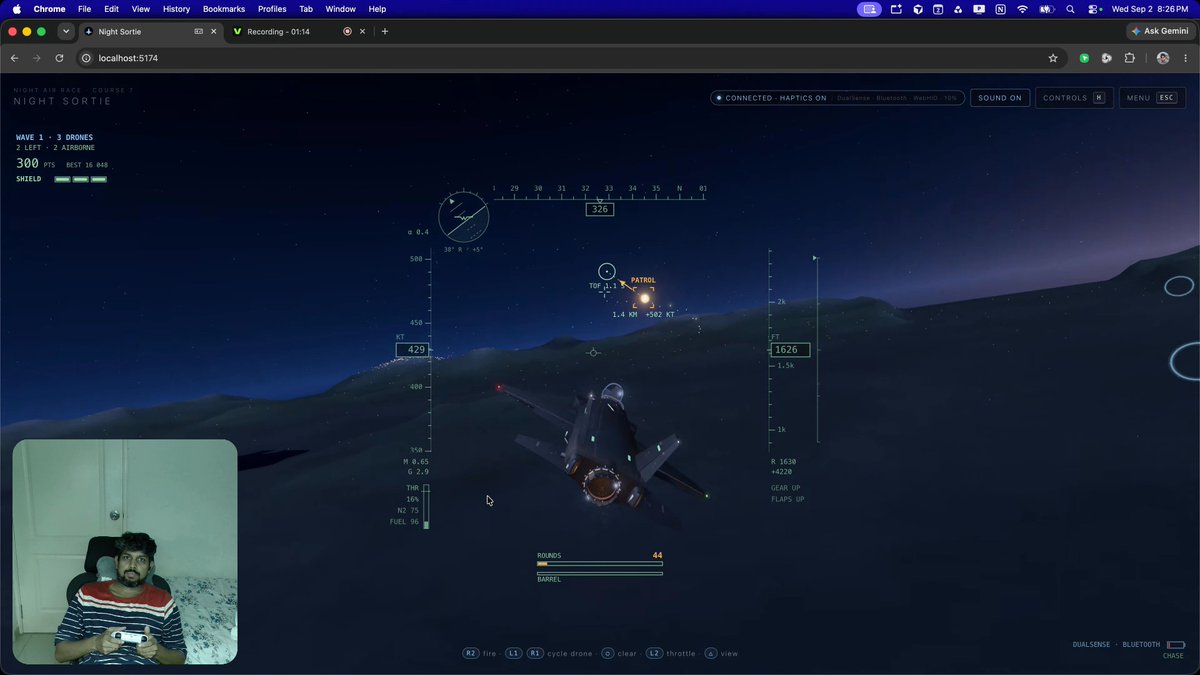Viewport: 1200px width, 675px height.
Task: Click the CHASE view label
Action: 1173,656
